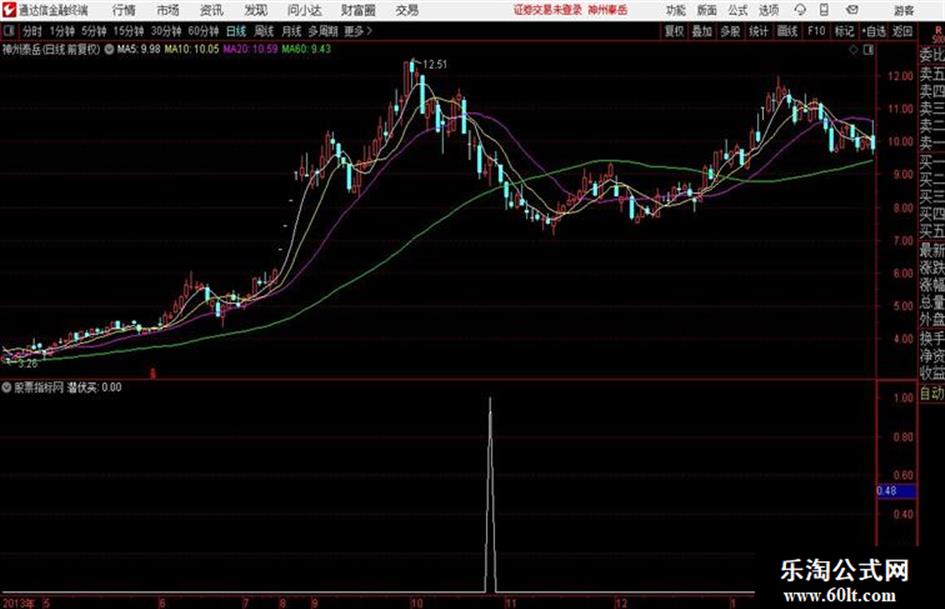The width and height of the screenshot is (945, 609).
Task: Open the 财富圈 menu
Action: [358, 10]
